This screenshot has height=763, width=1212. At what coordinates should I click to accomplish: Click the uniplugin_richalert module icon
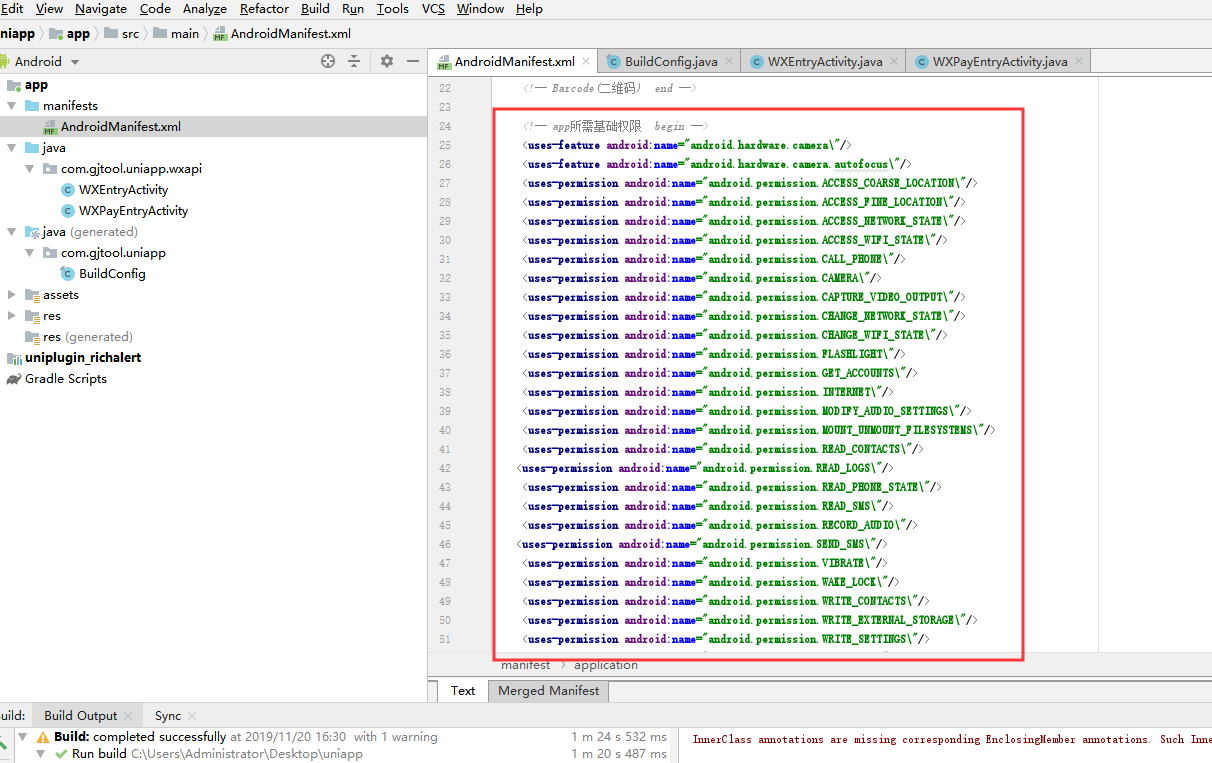click(14, 358)
